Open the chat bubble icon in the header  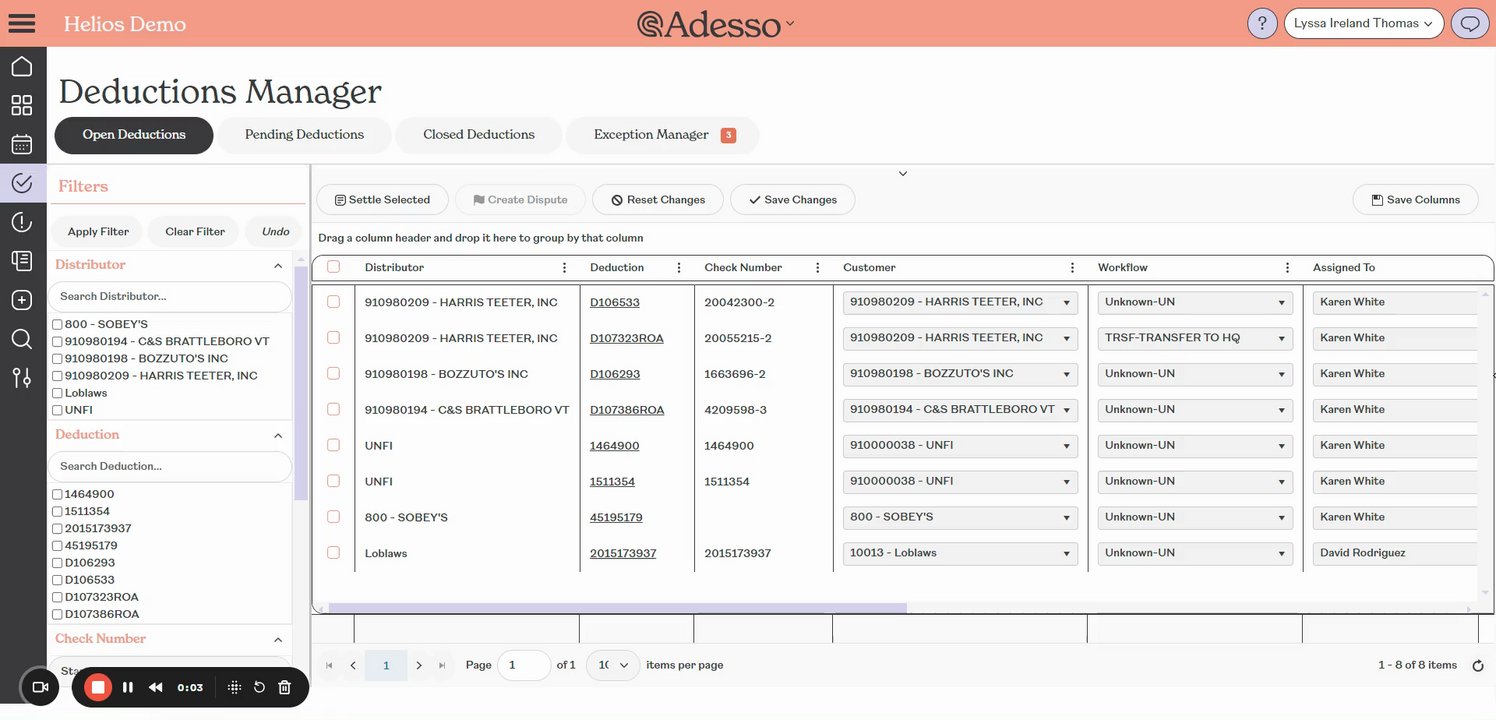click(1469, 23)
